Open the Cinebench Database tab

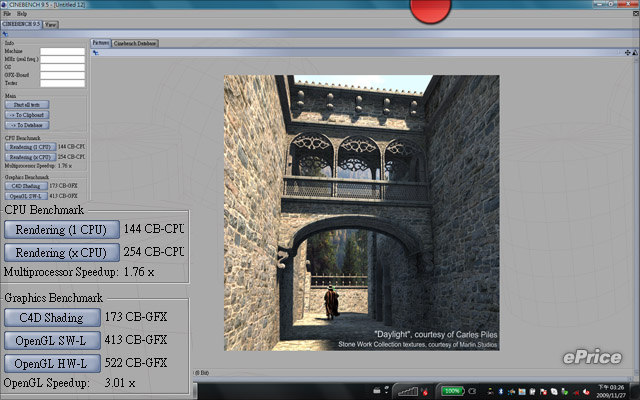pos(135,43)
